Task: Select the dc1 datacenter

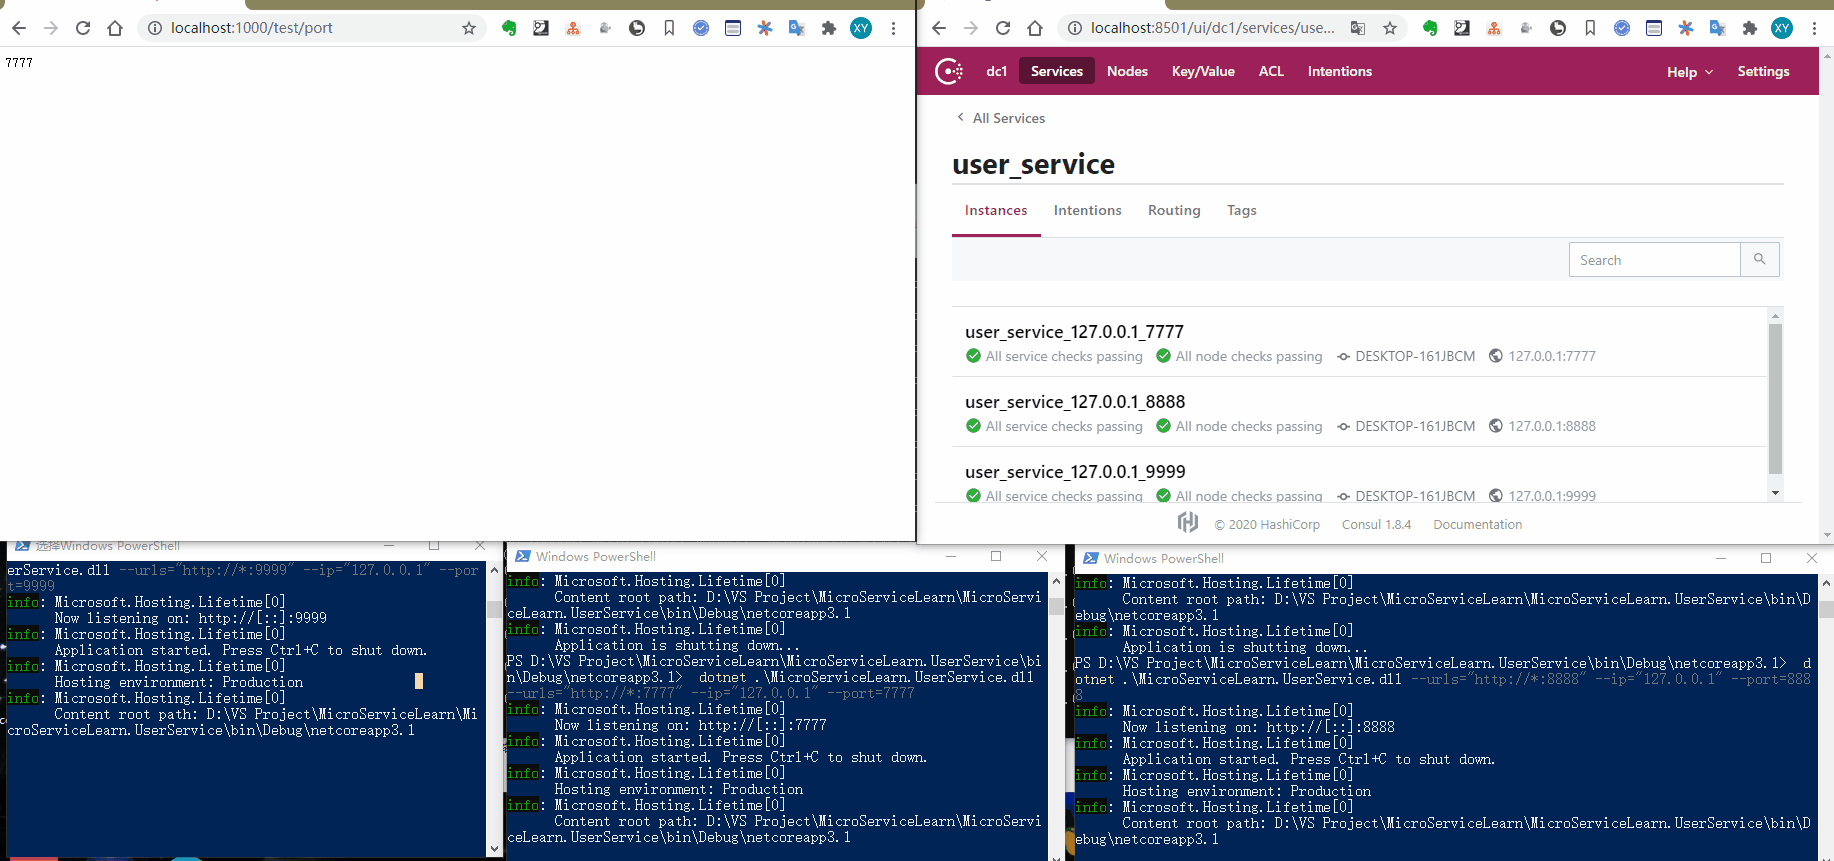Action: pyautogui.click(x=997, y=71)
